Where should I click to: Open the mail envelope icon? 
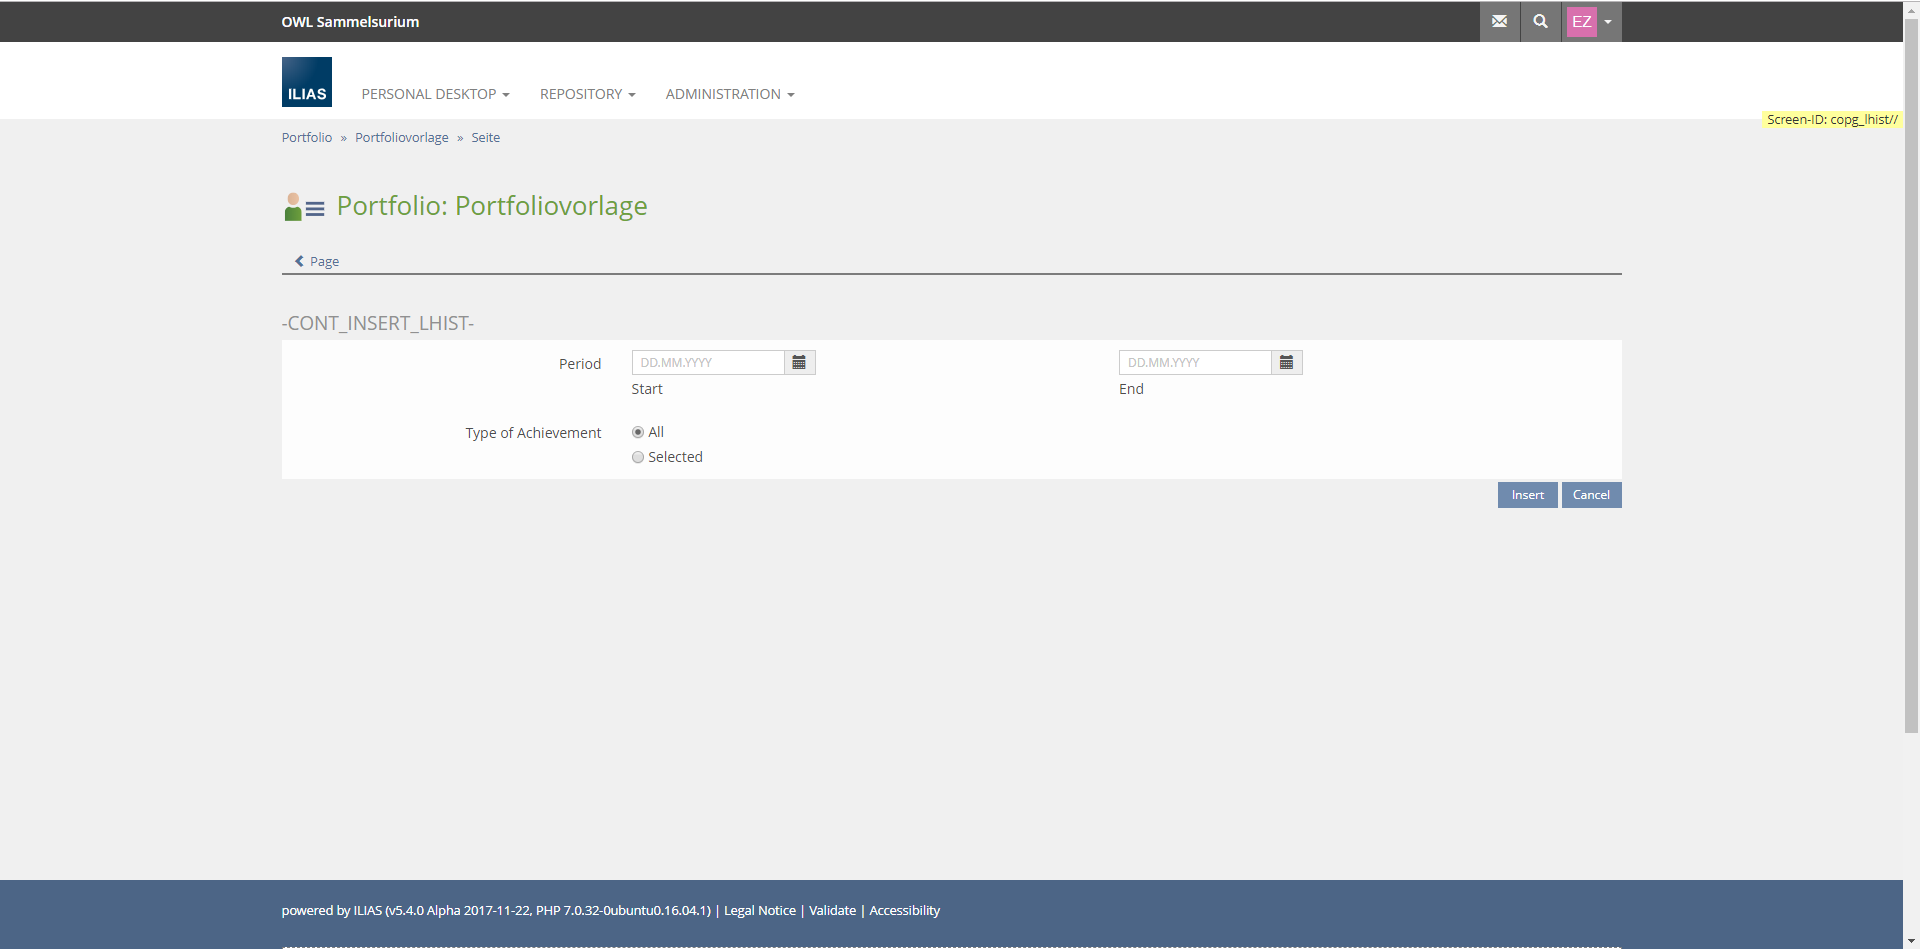coord(1499,21)
